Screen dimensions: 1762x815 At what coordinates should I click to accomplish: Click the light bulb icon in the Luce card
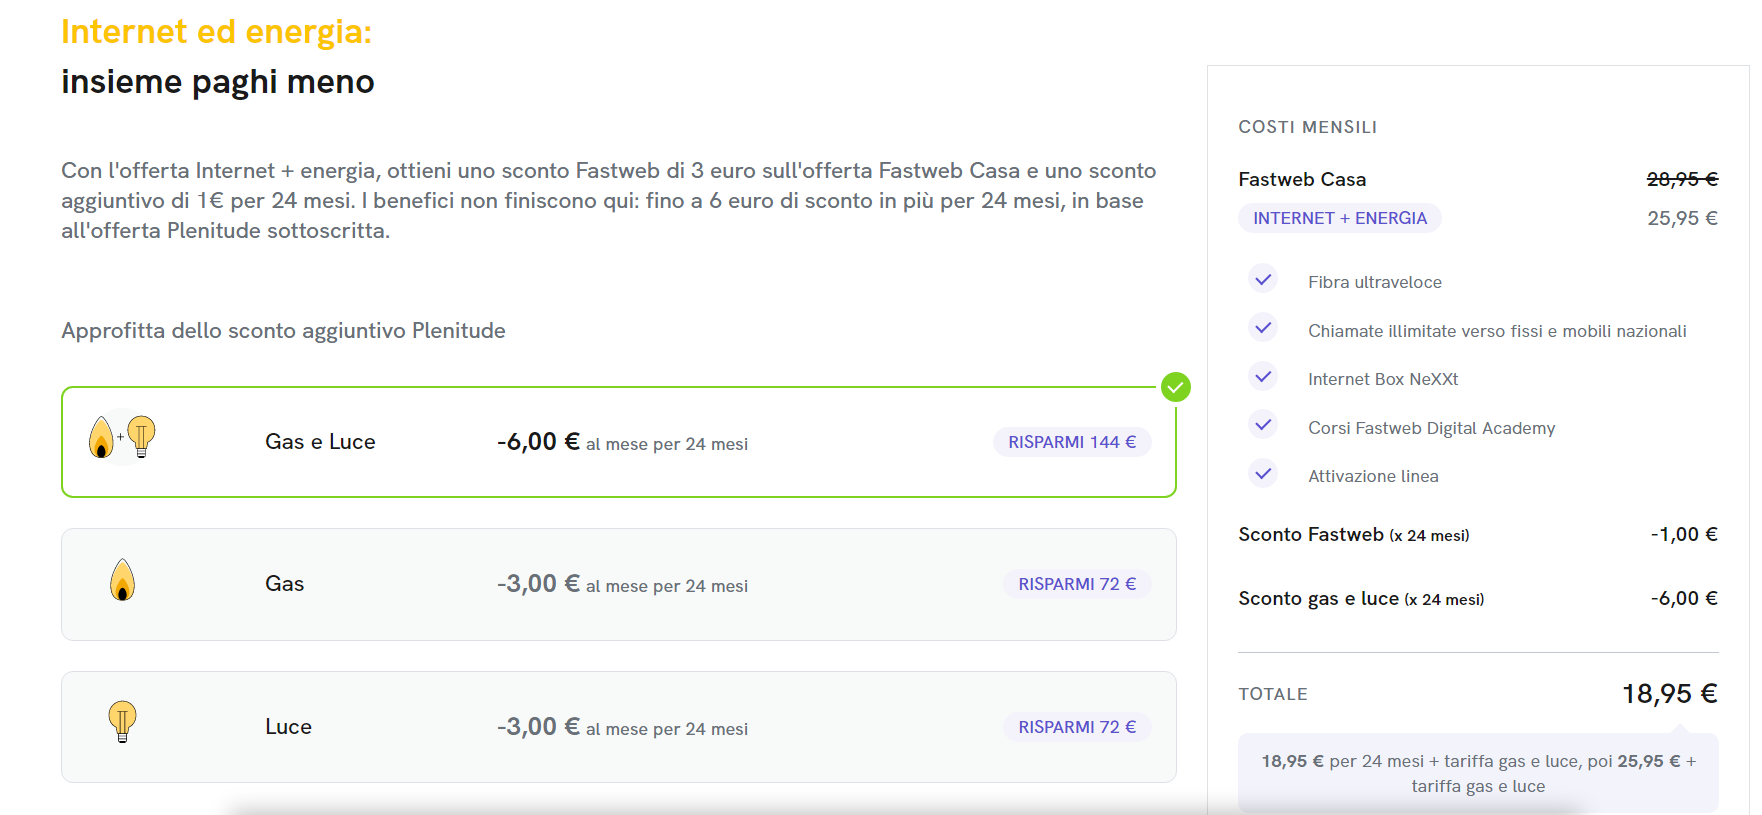pyautogui.click(x=122, y=722)
